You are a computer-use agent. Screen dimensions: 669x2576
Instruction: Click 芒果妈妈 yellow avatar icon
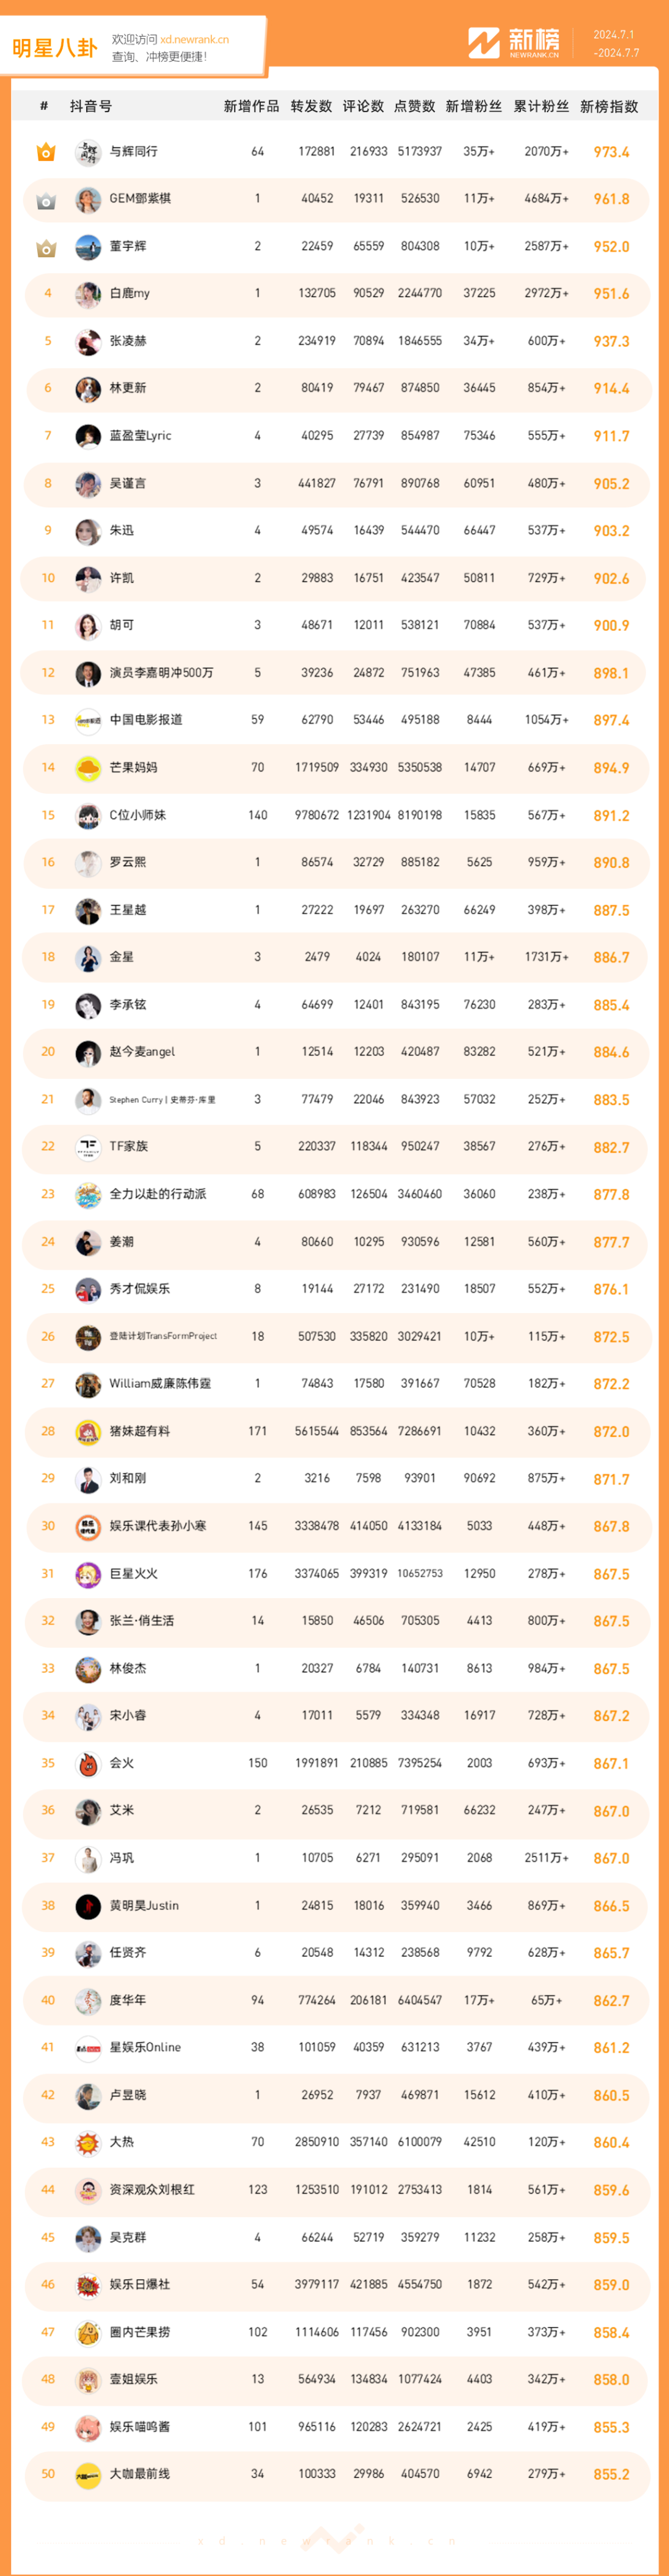point(88,768)
